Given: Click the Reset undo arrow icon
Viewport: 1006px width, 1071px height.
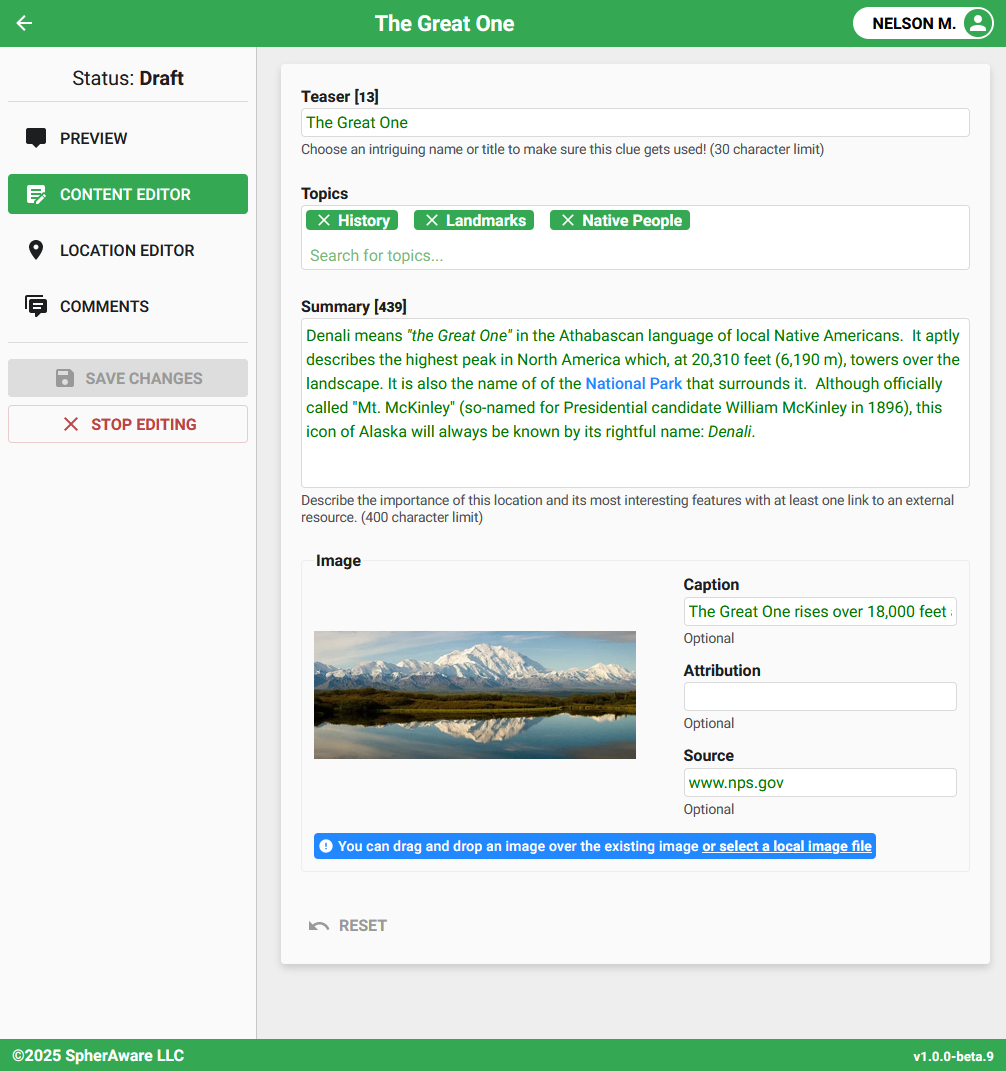Looking at the screenshot, I should point(319,925).
